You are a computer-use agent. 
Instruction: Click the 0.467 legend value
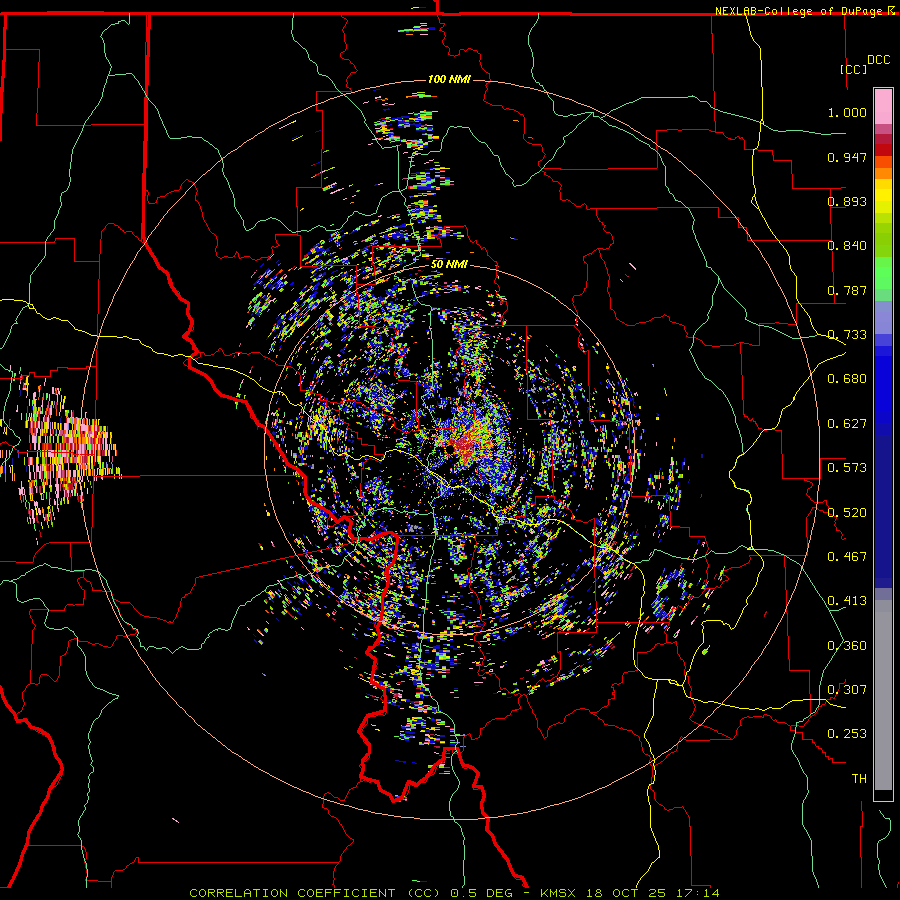(847, 557)
